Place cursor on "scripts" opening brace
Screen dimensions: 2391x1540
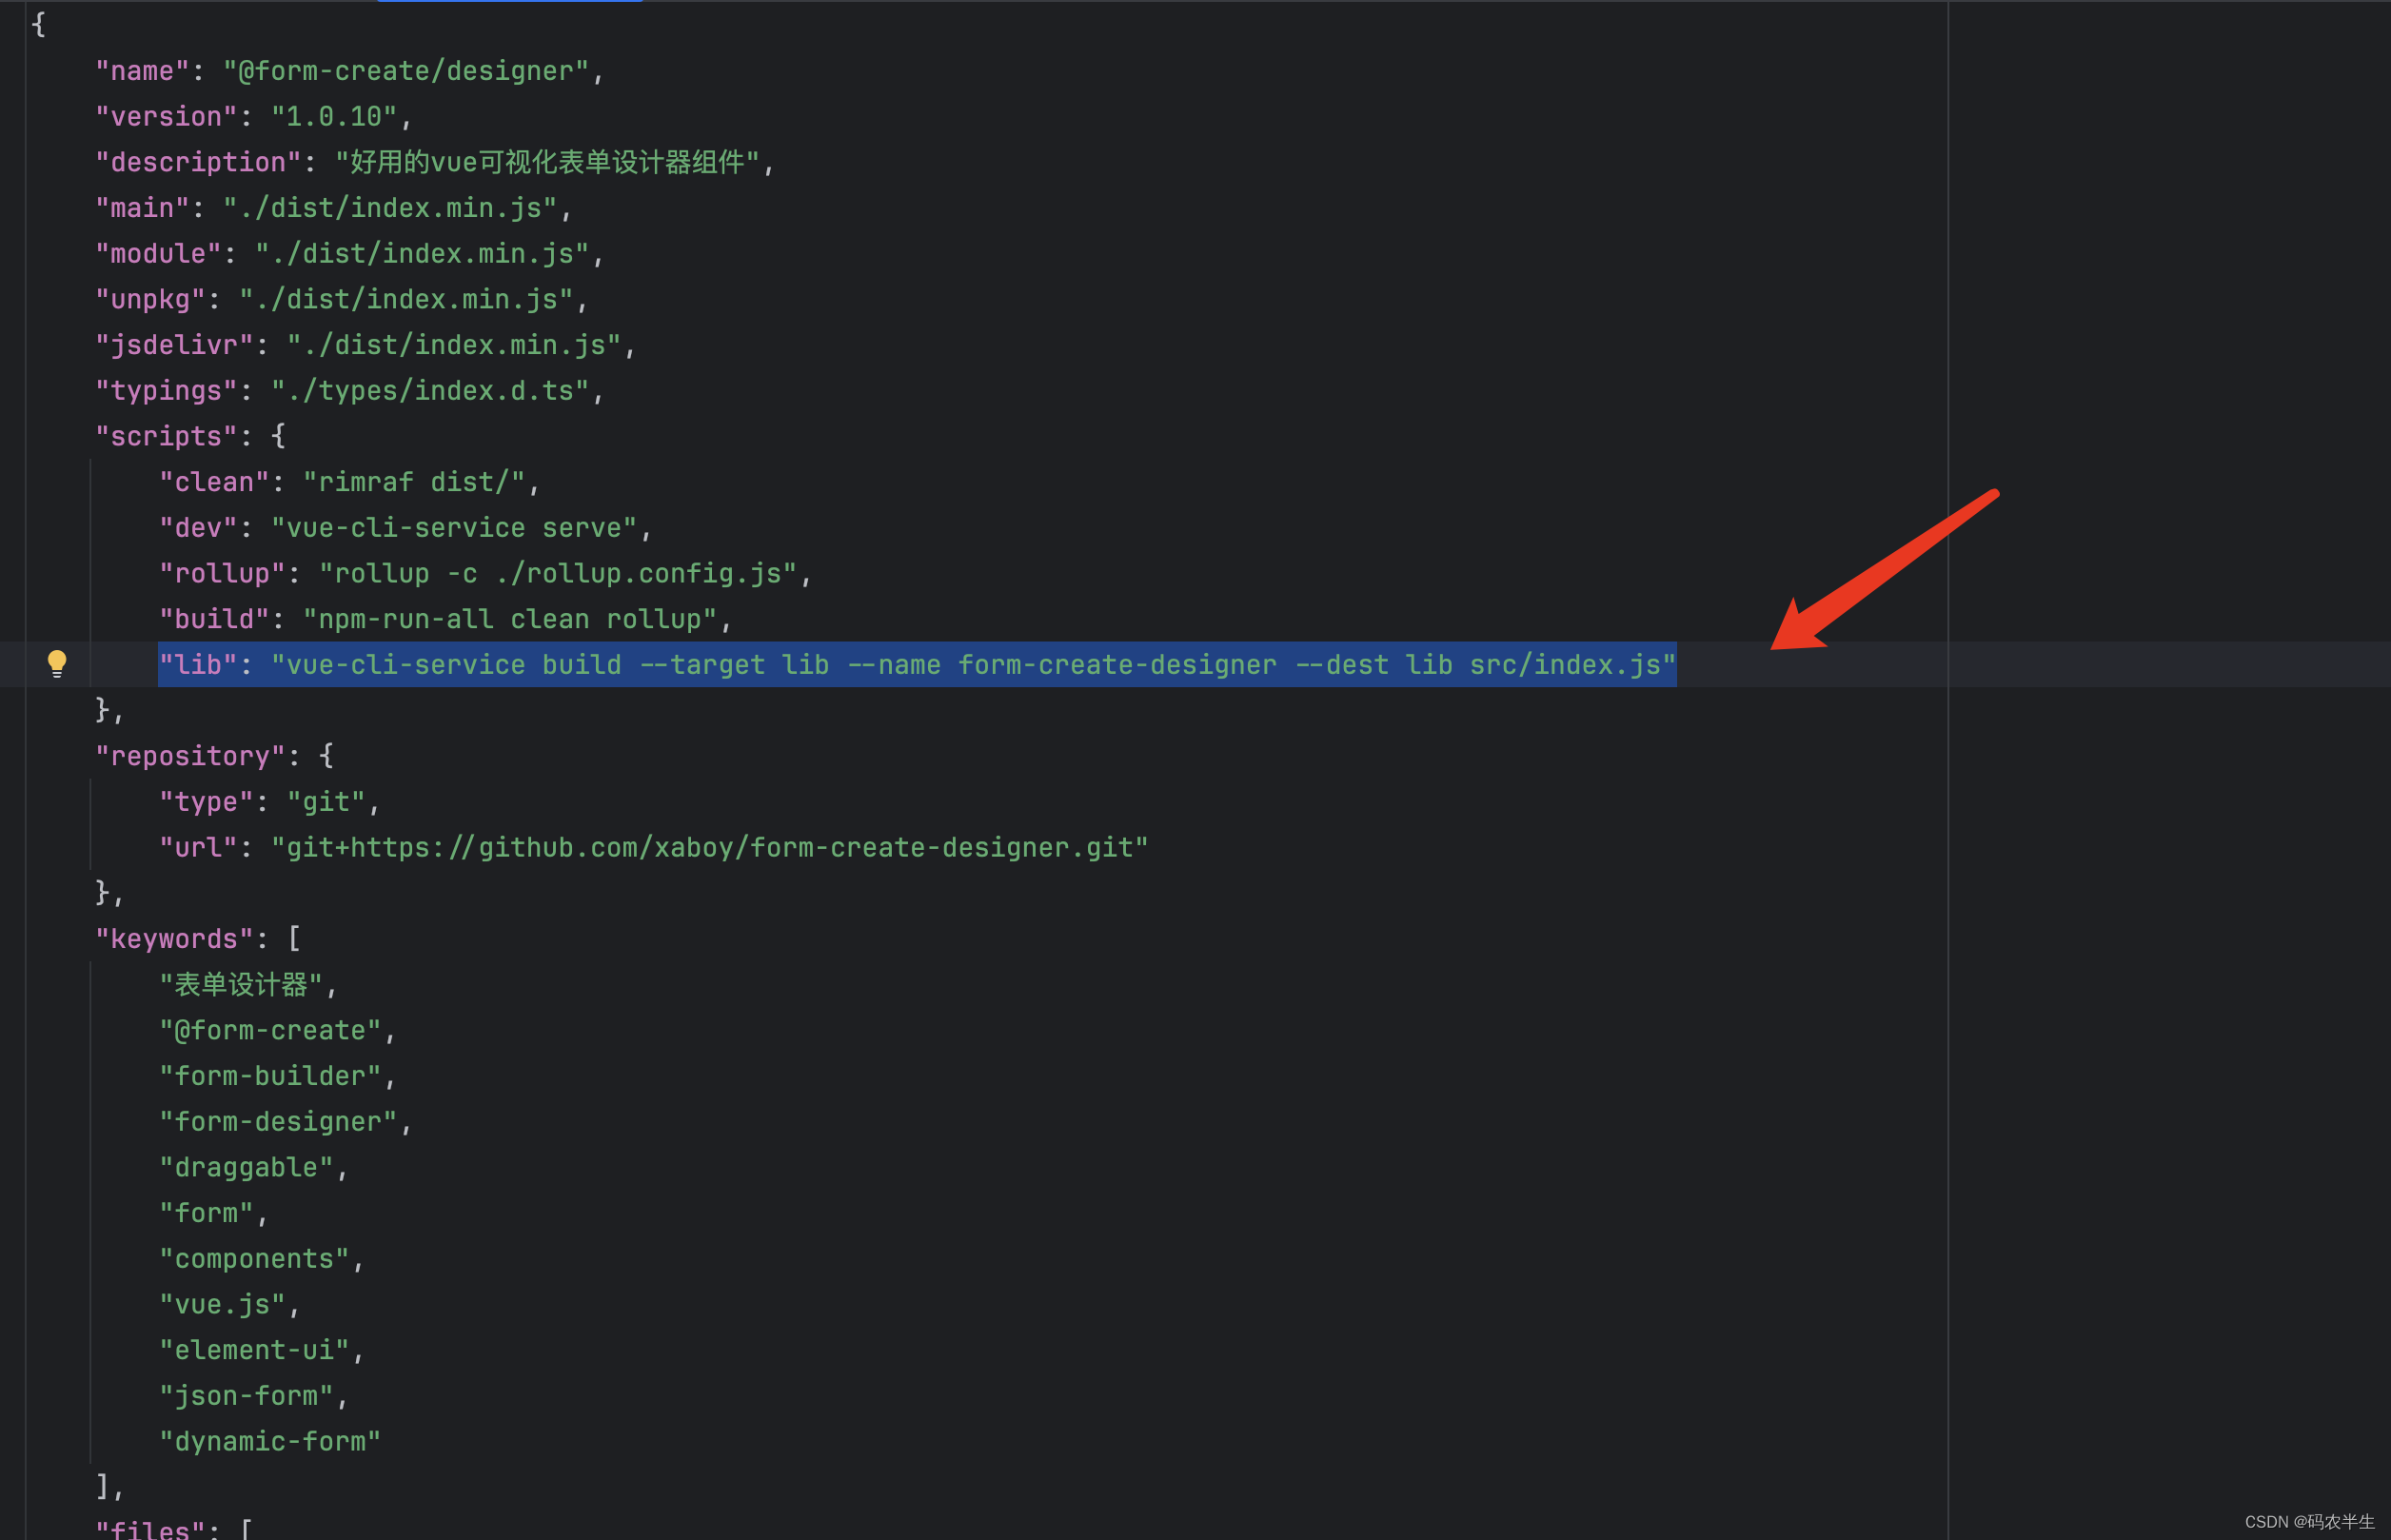(279, 436)
